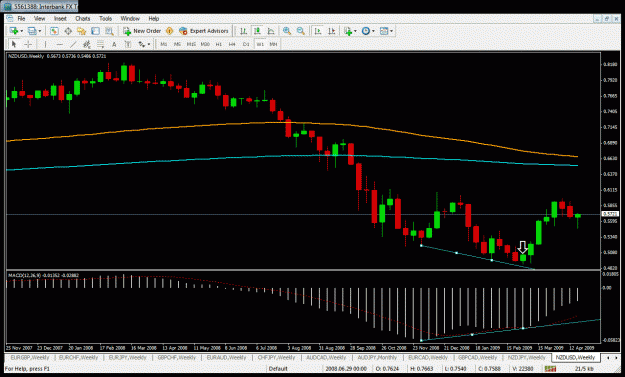
Task: Toggle chart Auto Scroll
Action: [x=318, y=31]
